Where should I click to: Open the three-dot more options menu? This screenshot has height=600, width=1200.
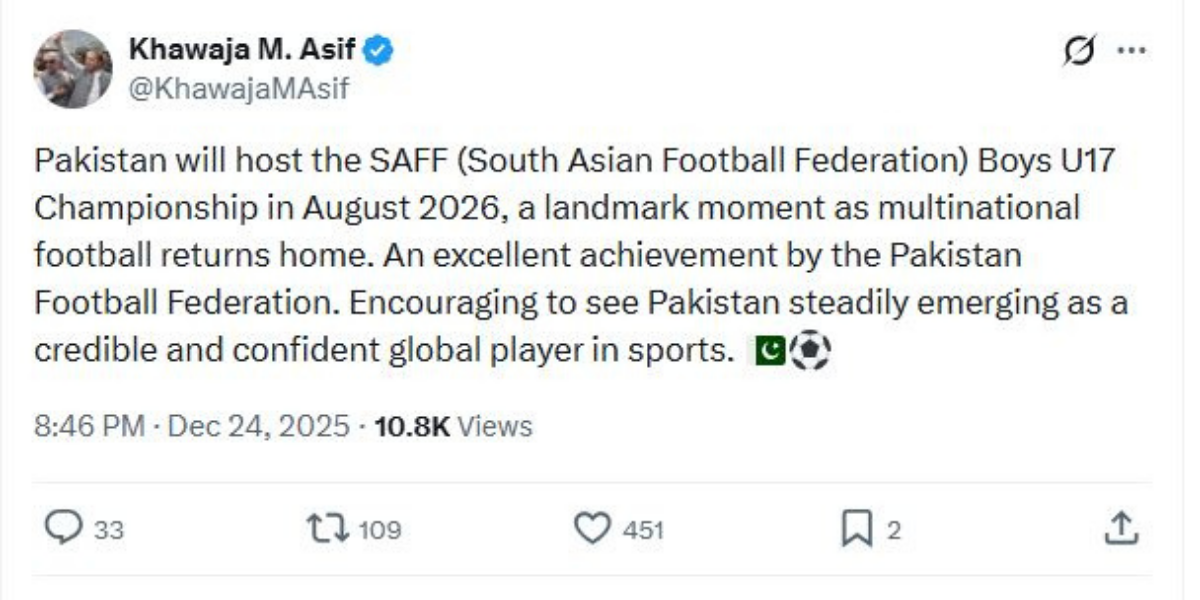click(1131, 50)
